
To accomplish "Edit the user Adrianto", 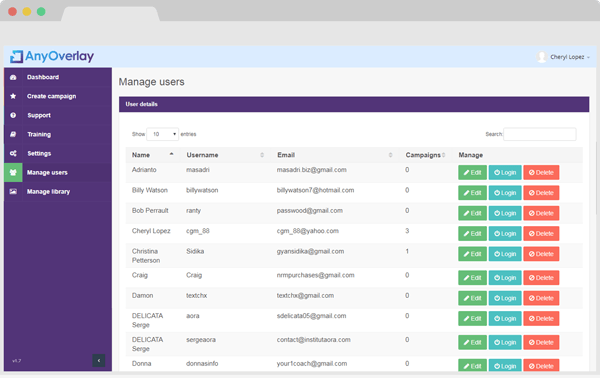I will [x=473, y=173].
